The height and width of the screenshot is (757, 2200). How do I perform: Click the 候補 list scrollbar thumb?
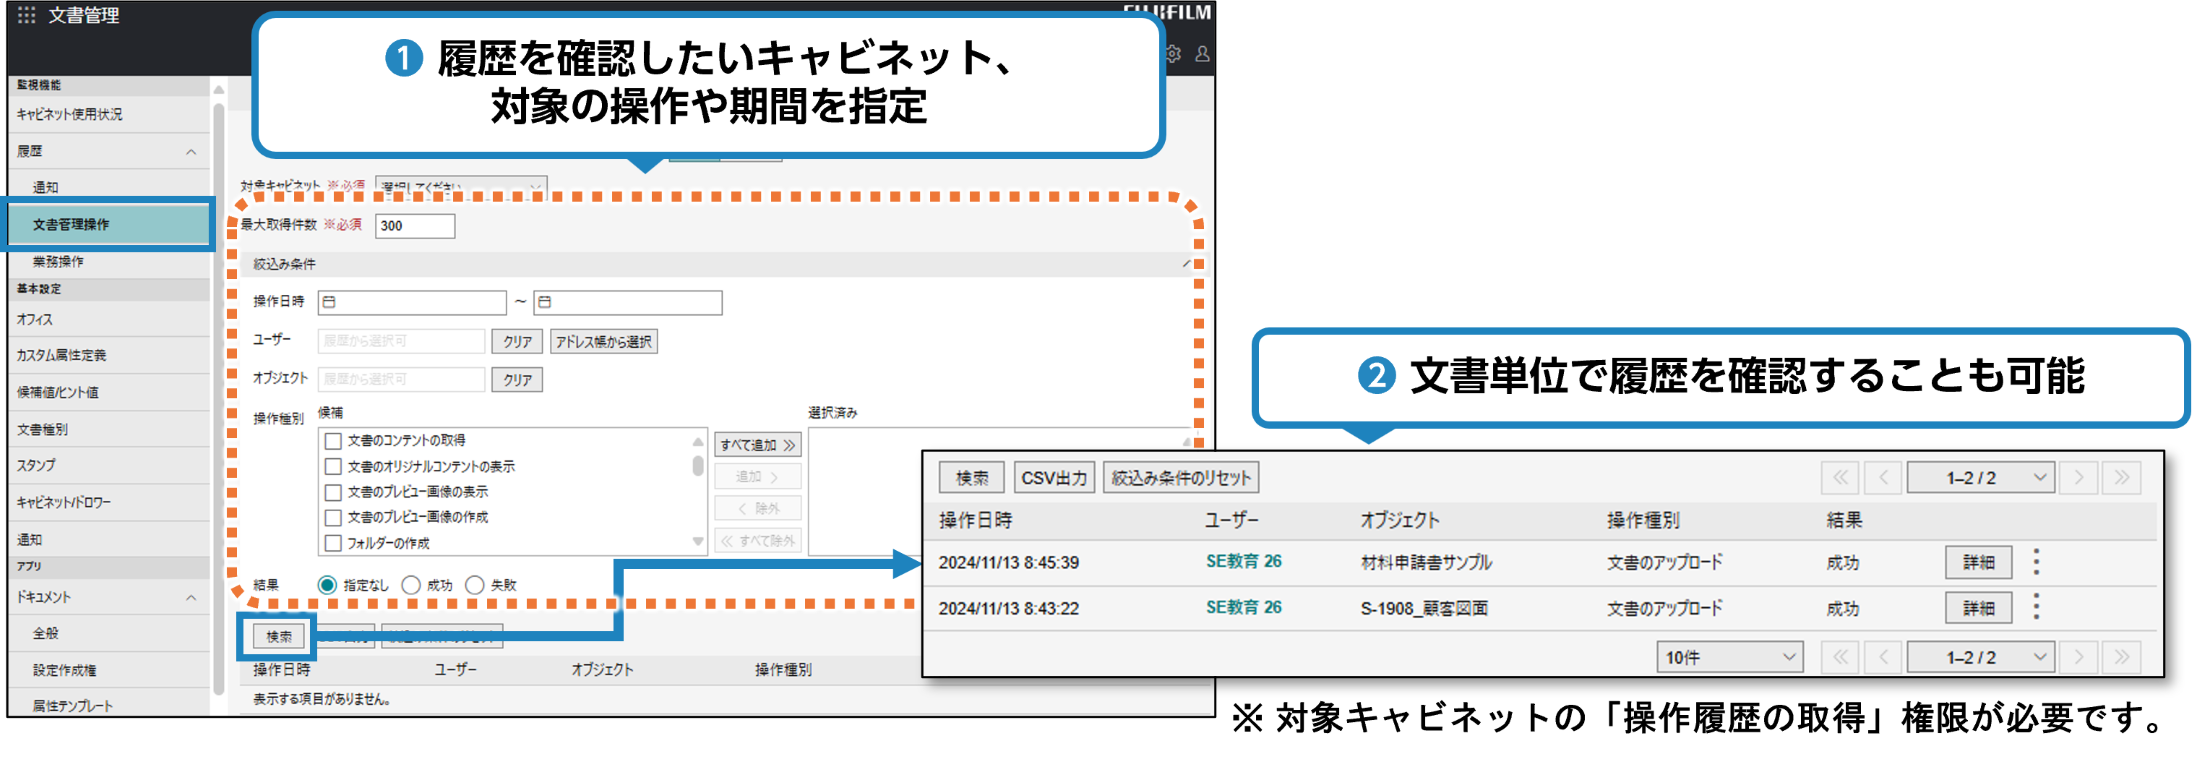coord(697,466)
